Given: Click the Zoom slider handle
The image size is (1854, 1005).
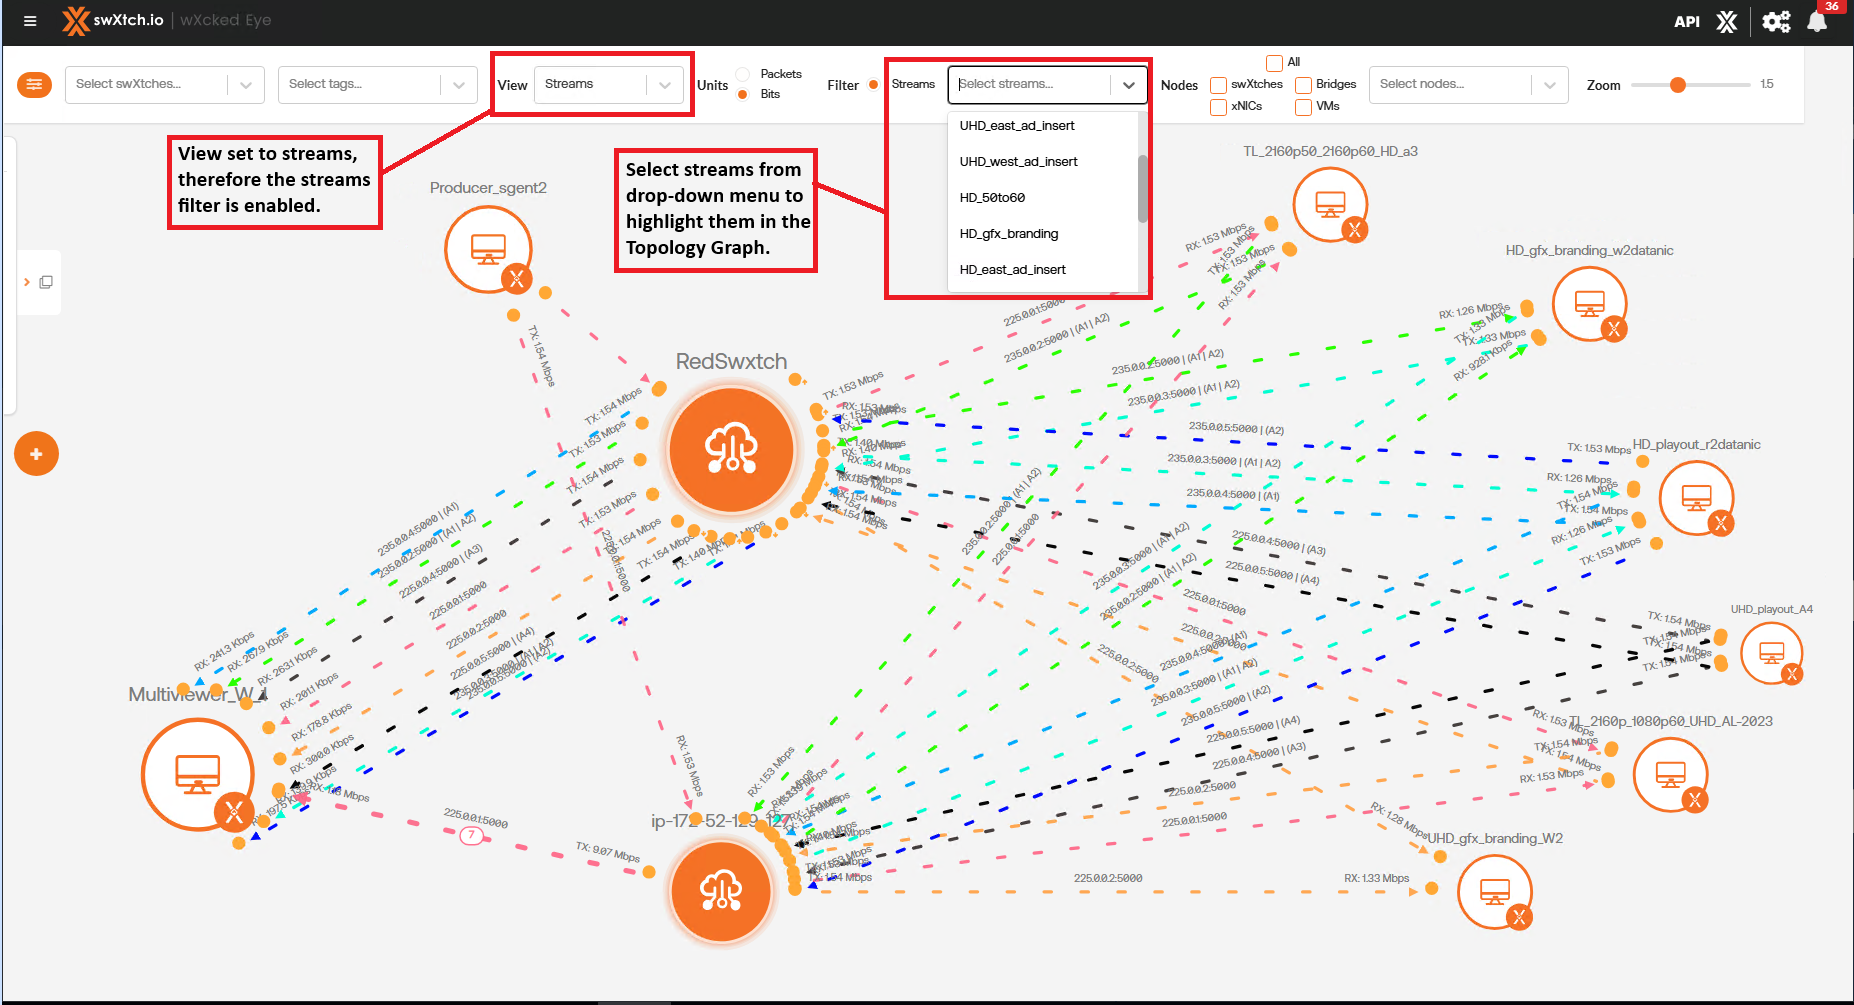Looking at the screenshot, I should pyautogui.click(x=1678, y=85).
